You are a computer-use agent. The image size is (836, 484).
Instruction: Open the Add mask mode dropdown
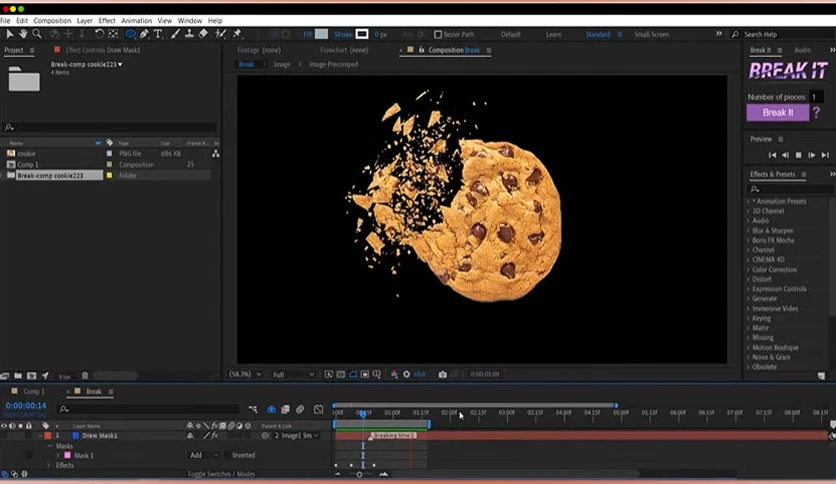click(x=204, y=455)
